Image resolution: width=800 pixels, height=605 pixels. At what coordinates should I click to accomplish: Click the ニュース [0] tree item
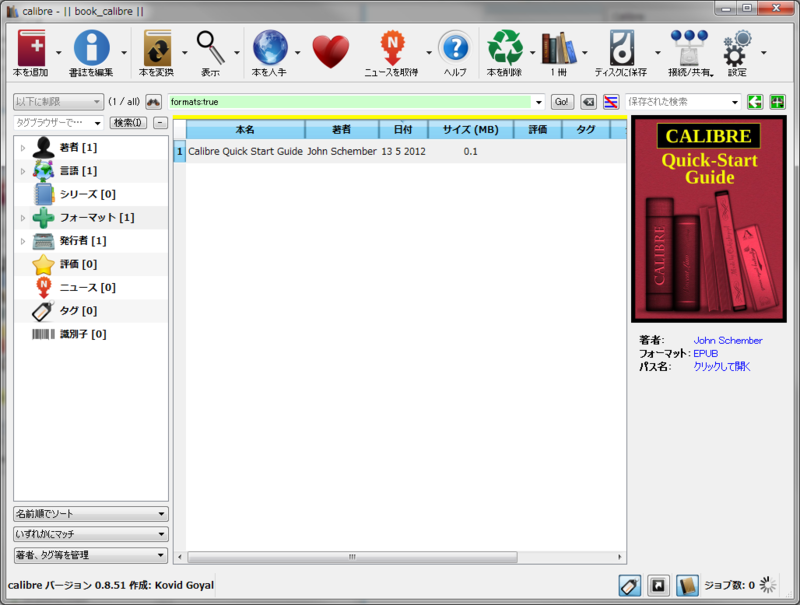click(x=87, y=288)
